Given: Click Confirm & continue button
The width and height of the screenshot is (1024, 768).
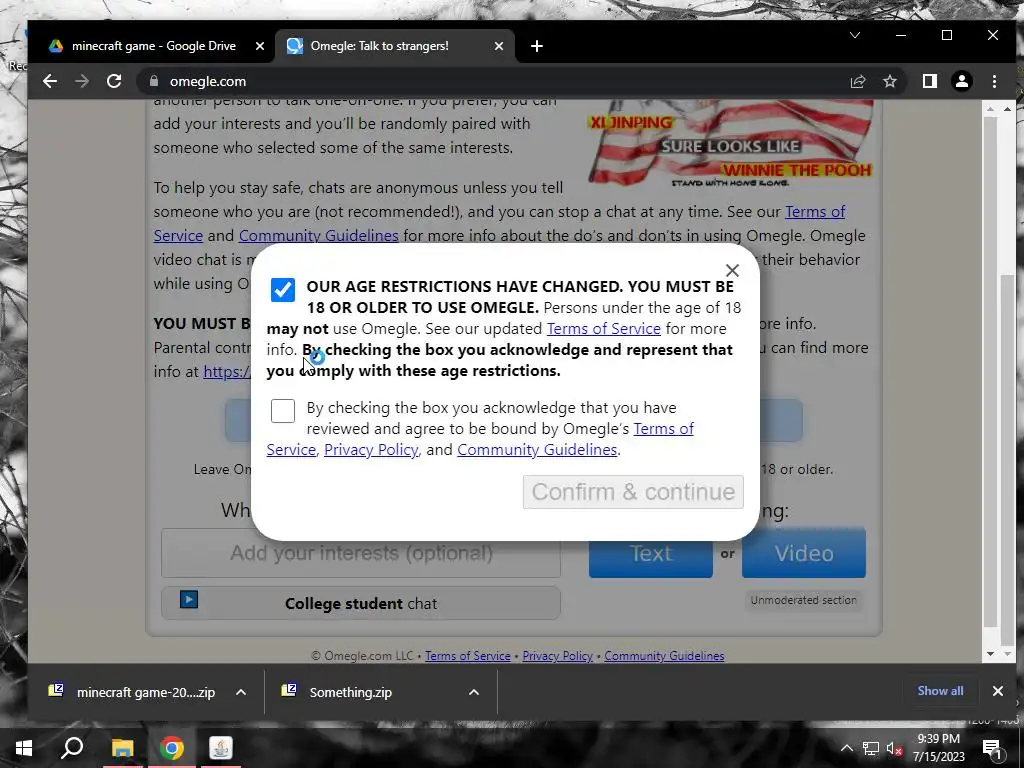Looking at the screenshot, I should pos(633,492).
